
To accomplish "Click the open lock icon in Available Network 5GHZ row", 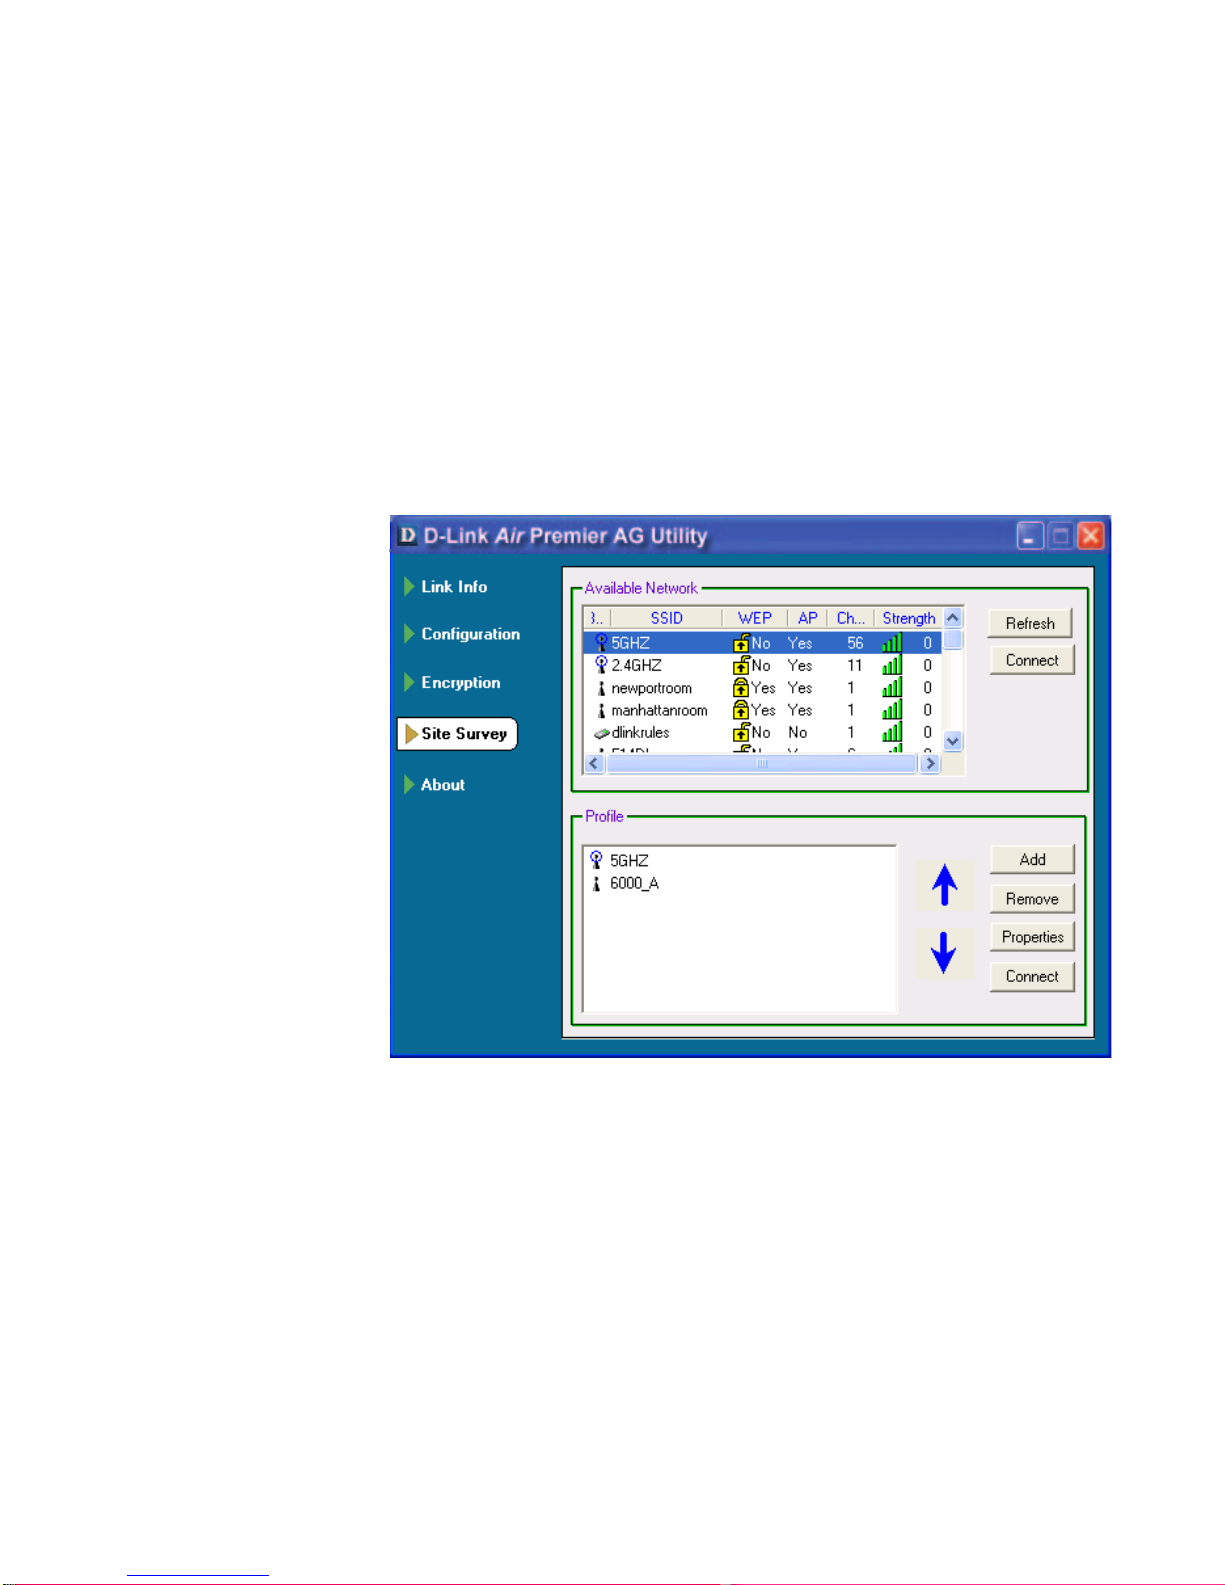I will pos(741,642).
